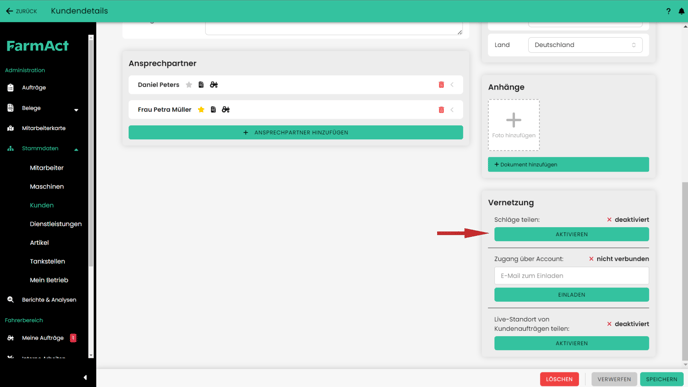Expand the Belege submenu arrow

(x=76, y=110)
